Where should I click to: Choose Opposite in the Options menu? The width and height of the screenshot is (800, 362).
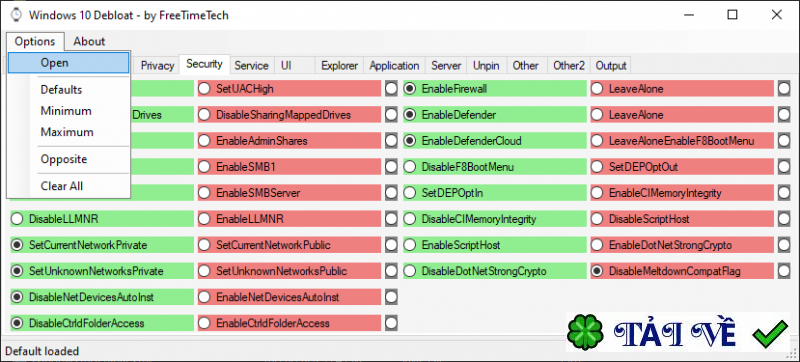tap(68, 159)
